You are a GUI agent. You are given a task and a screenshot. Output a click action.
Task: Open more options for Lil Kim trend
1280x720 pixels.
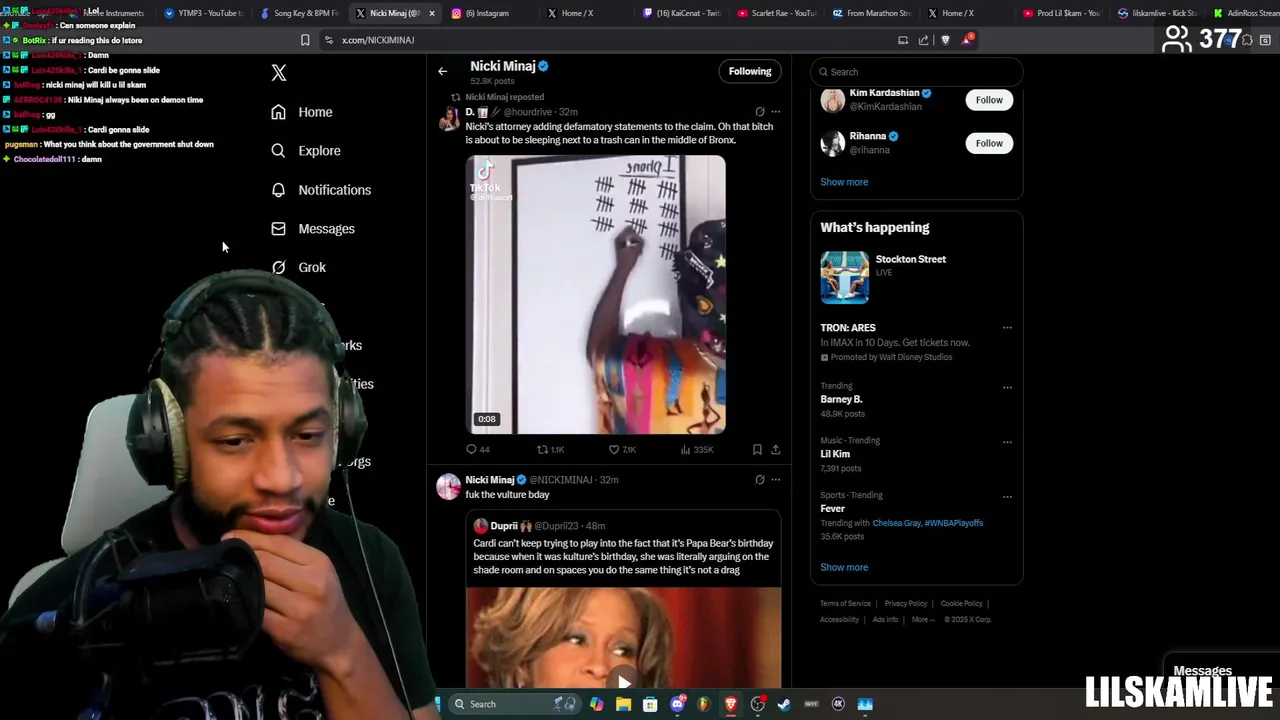pos(1007,442)
